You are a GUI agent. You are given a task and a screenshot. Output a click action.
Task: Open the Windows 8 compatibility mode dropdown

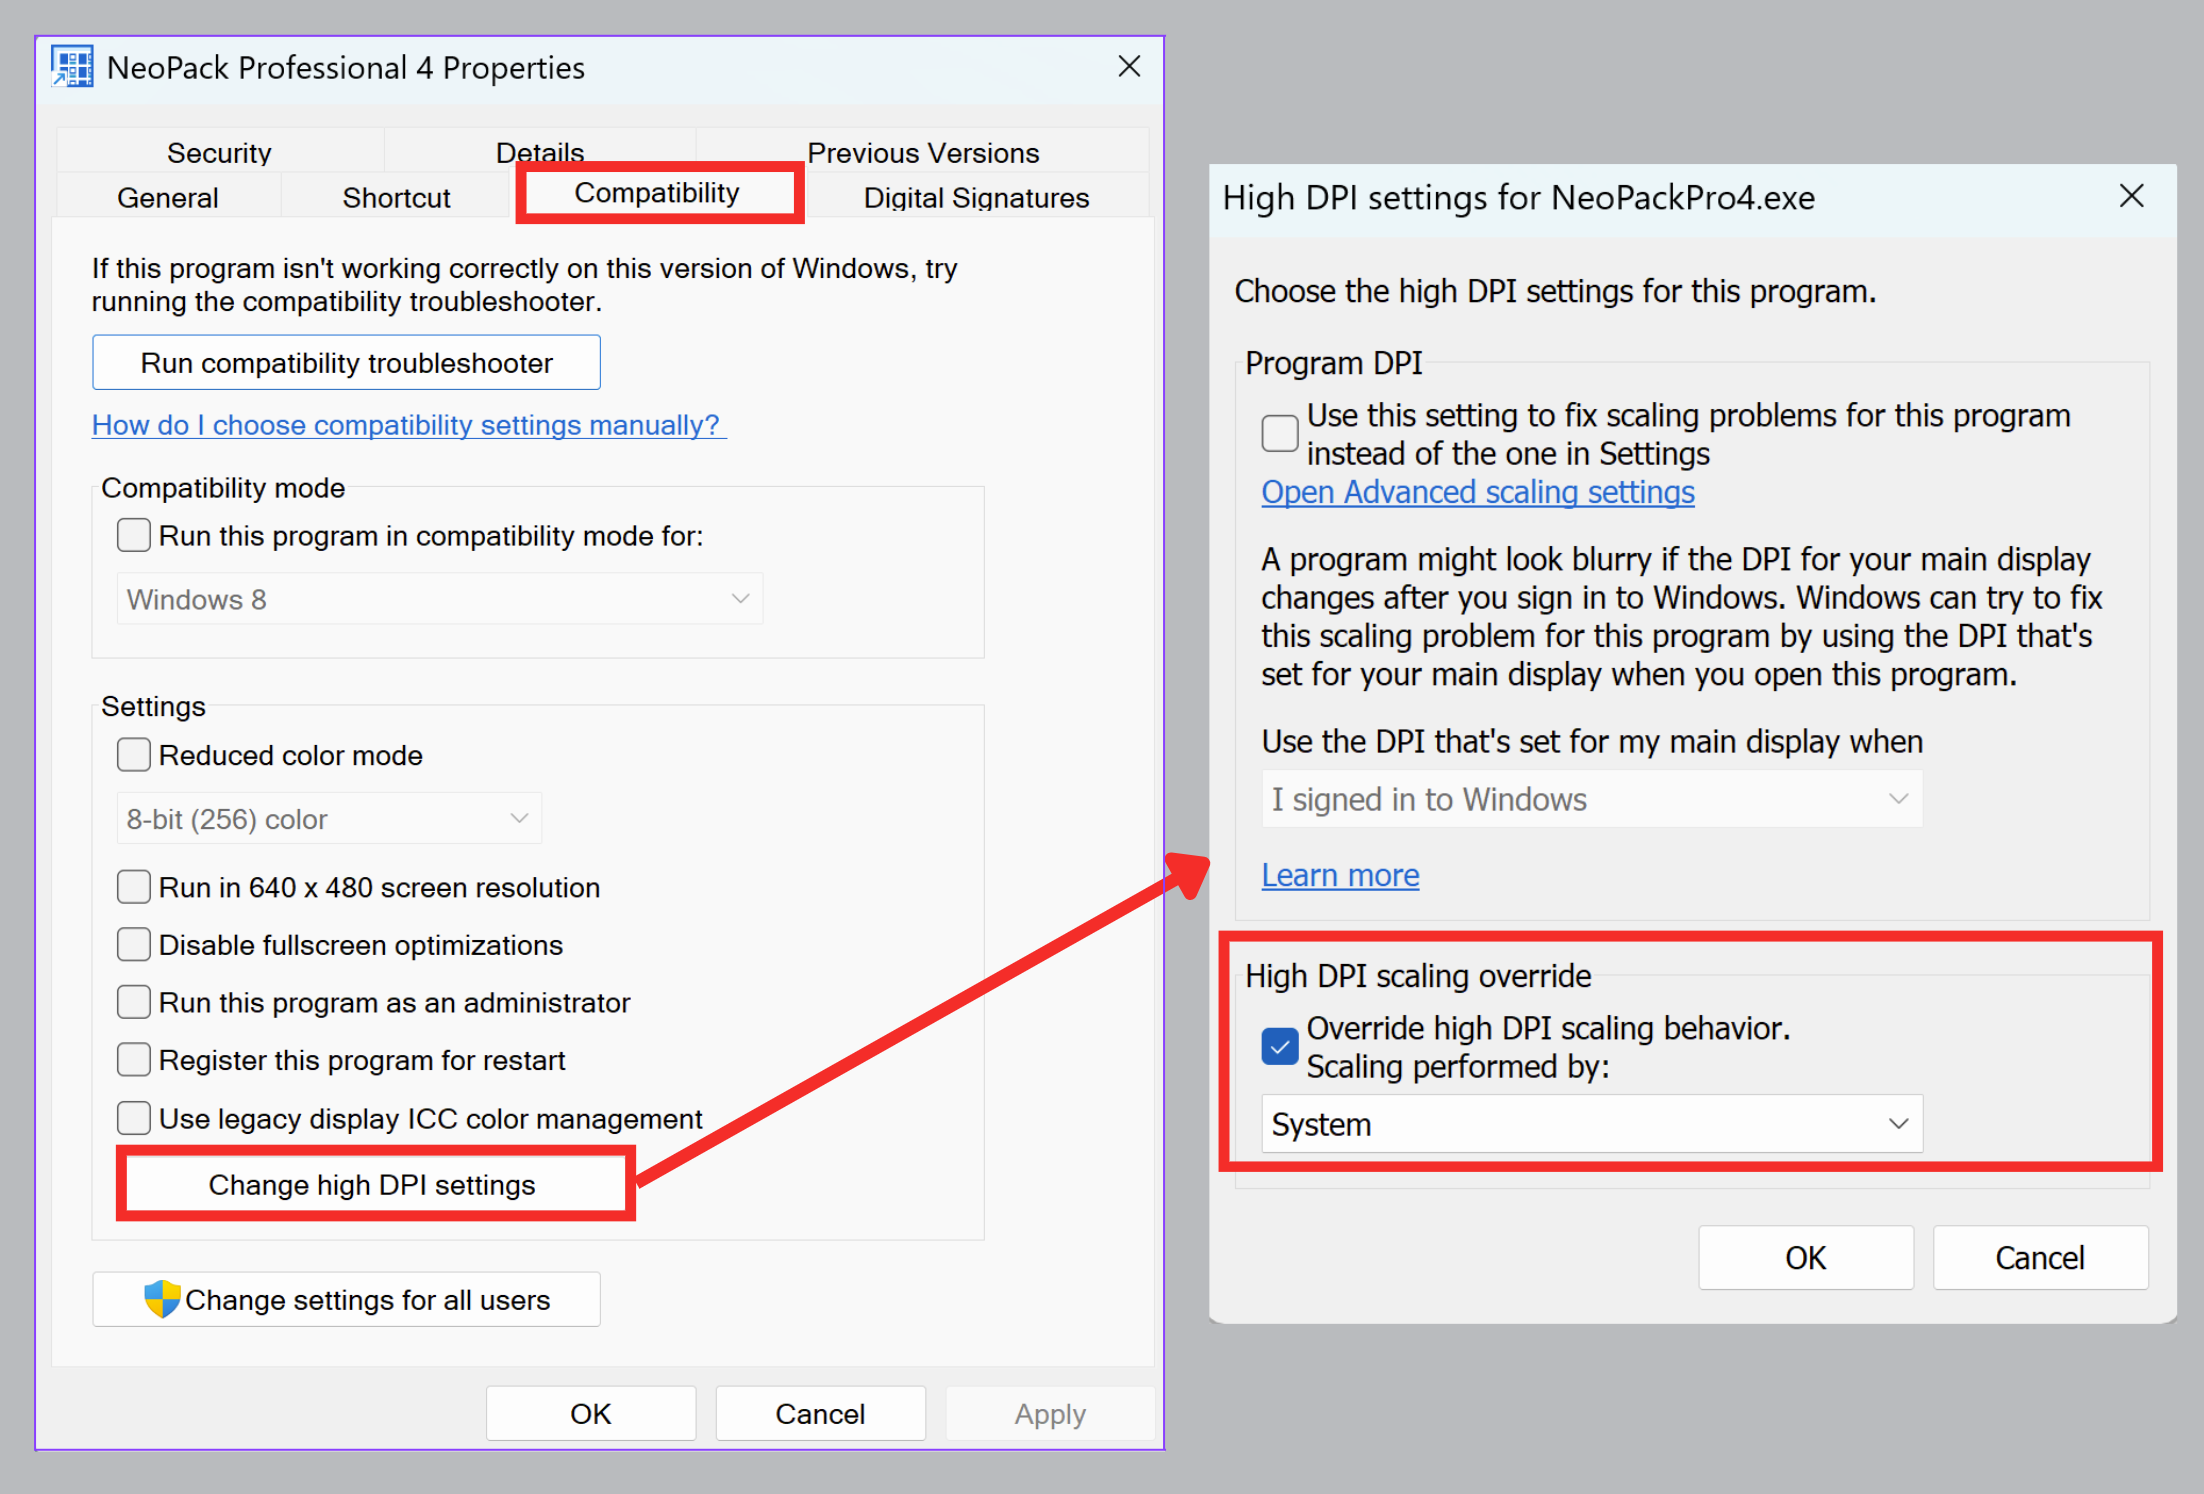(x=440, y=599)
